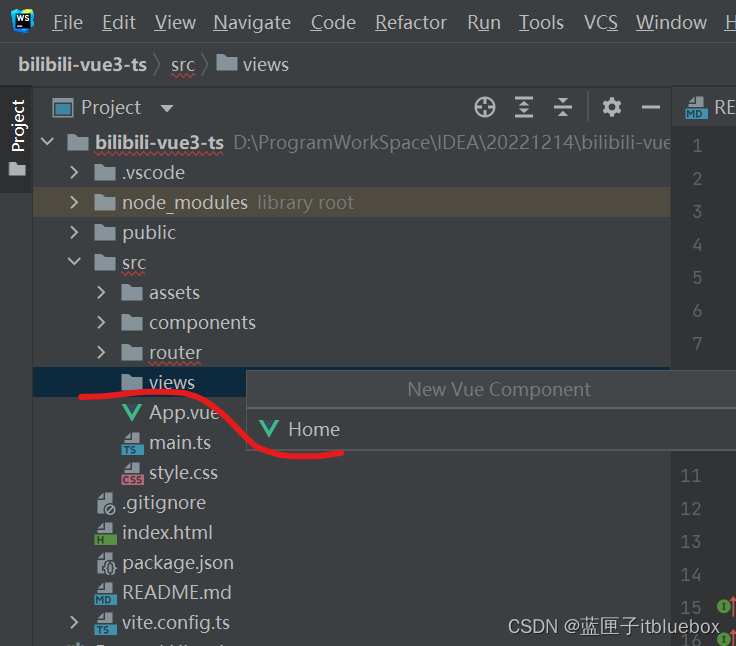This screenshot has width=736, height=646.
Task: Open Project panel settings gear
Action: click(612, 107)
